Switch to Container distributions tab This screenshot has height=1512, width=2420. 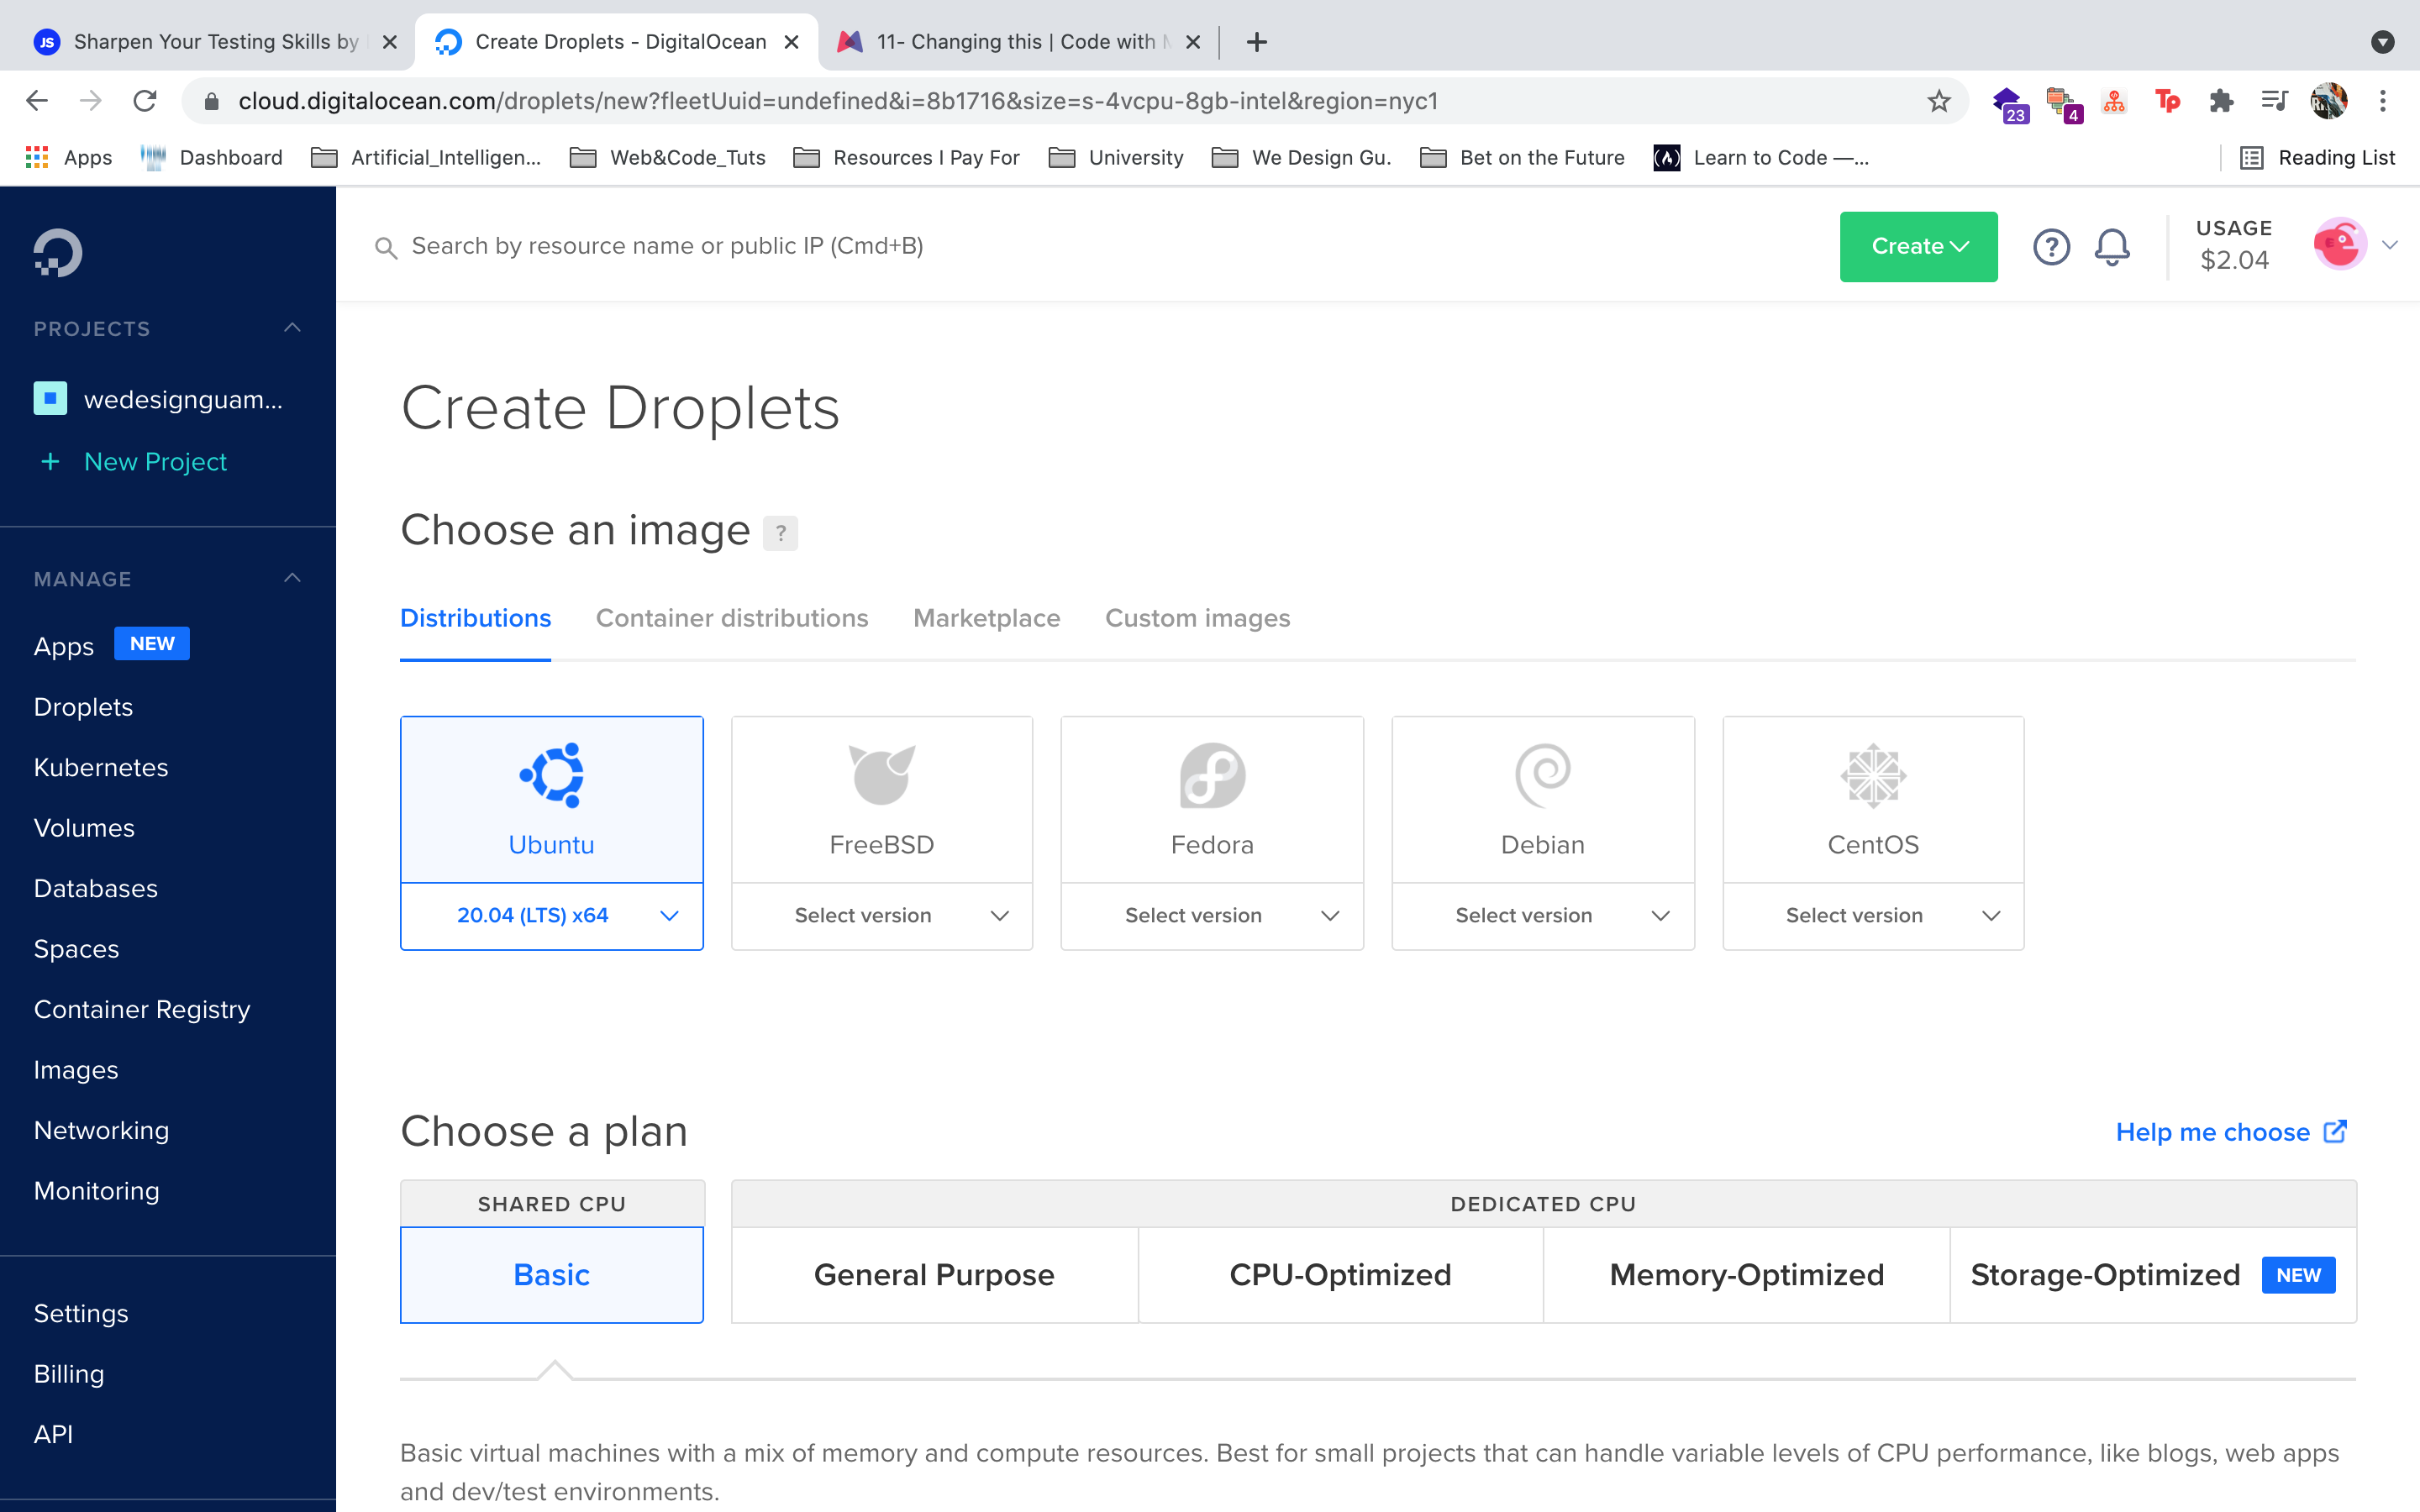732,618
